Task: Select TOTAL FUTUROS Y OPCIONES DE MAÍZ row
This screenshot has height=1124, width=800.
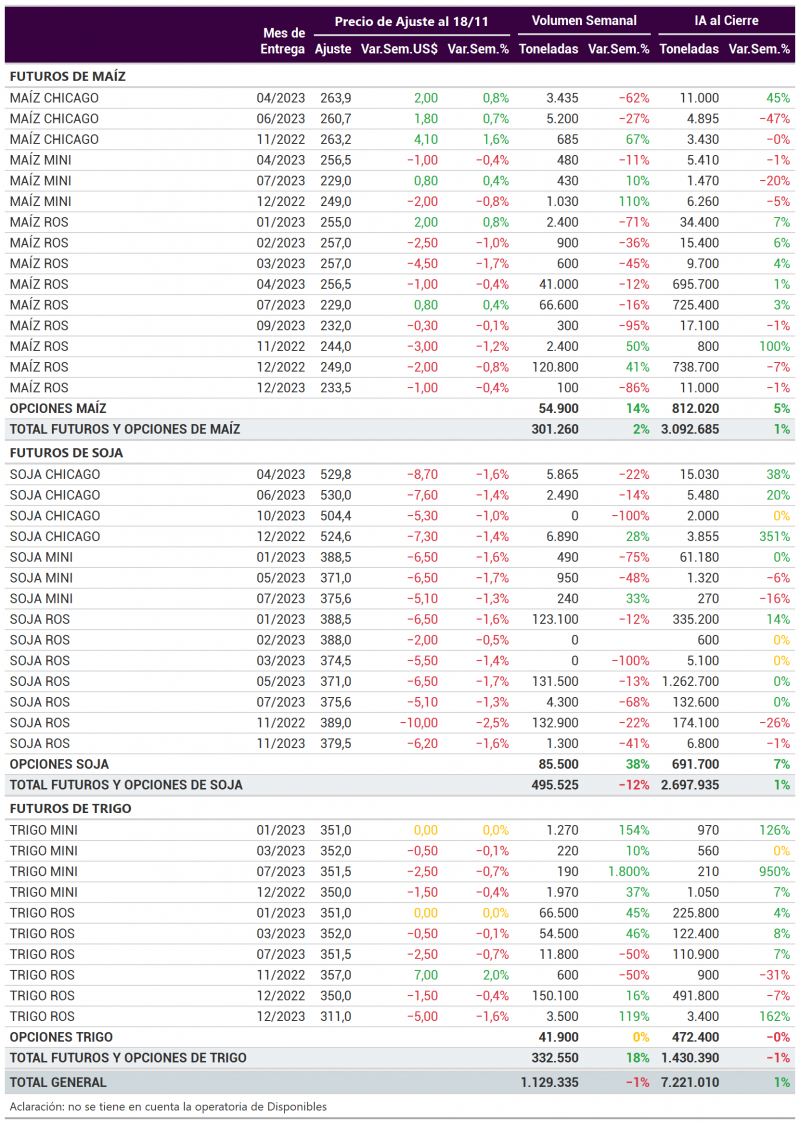Action: tap(400, 429)
